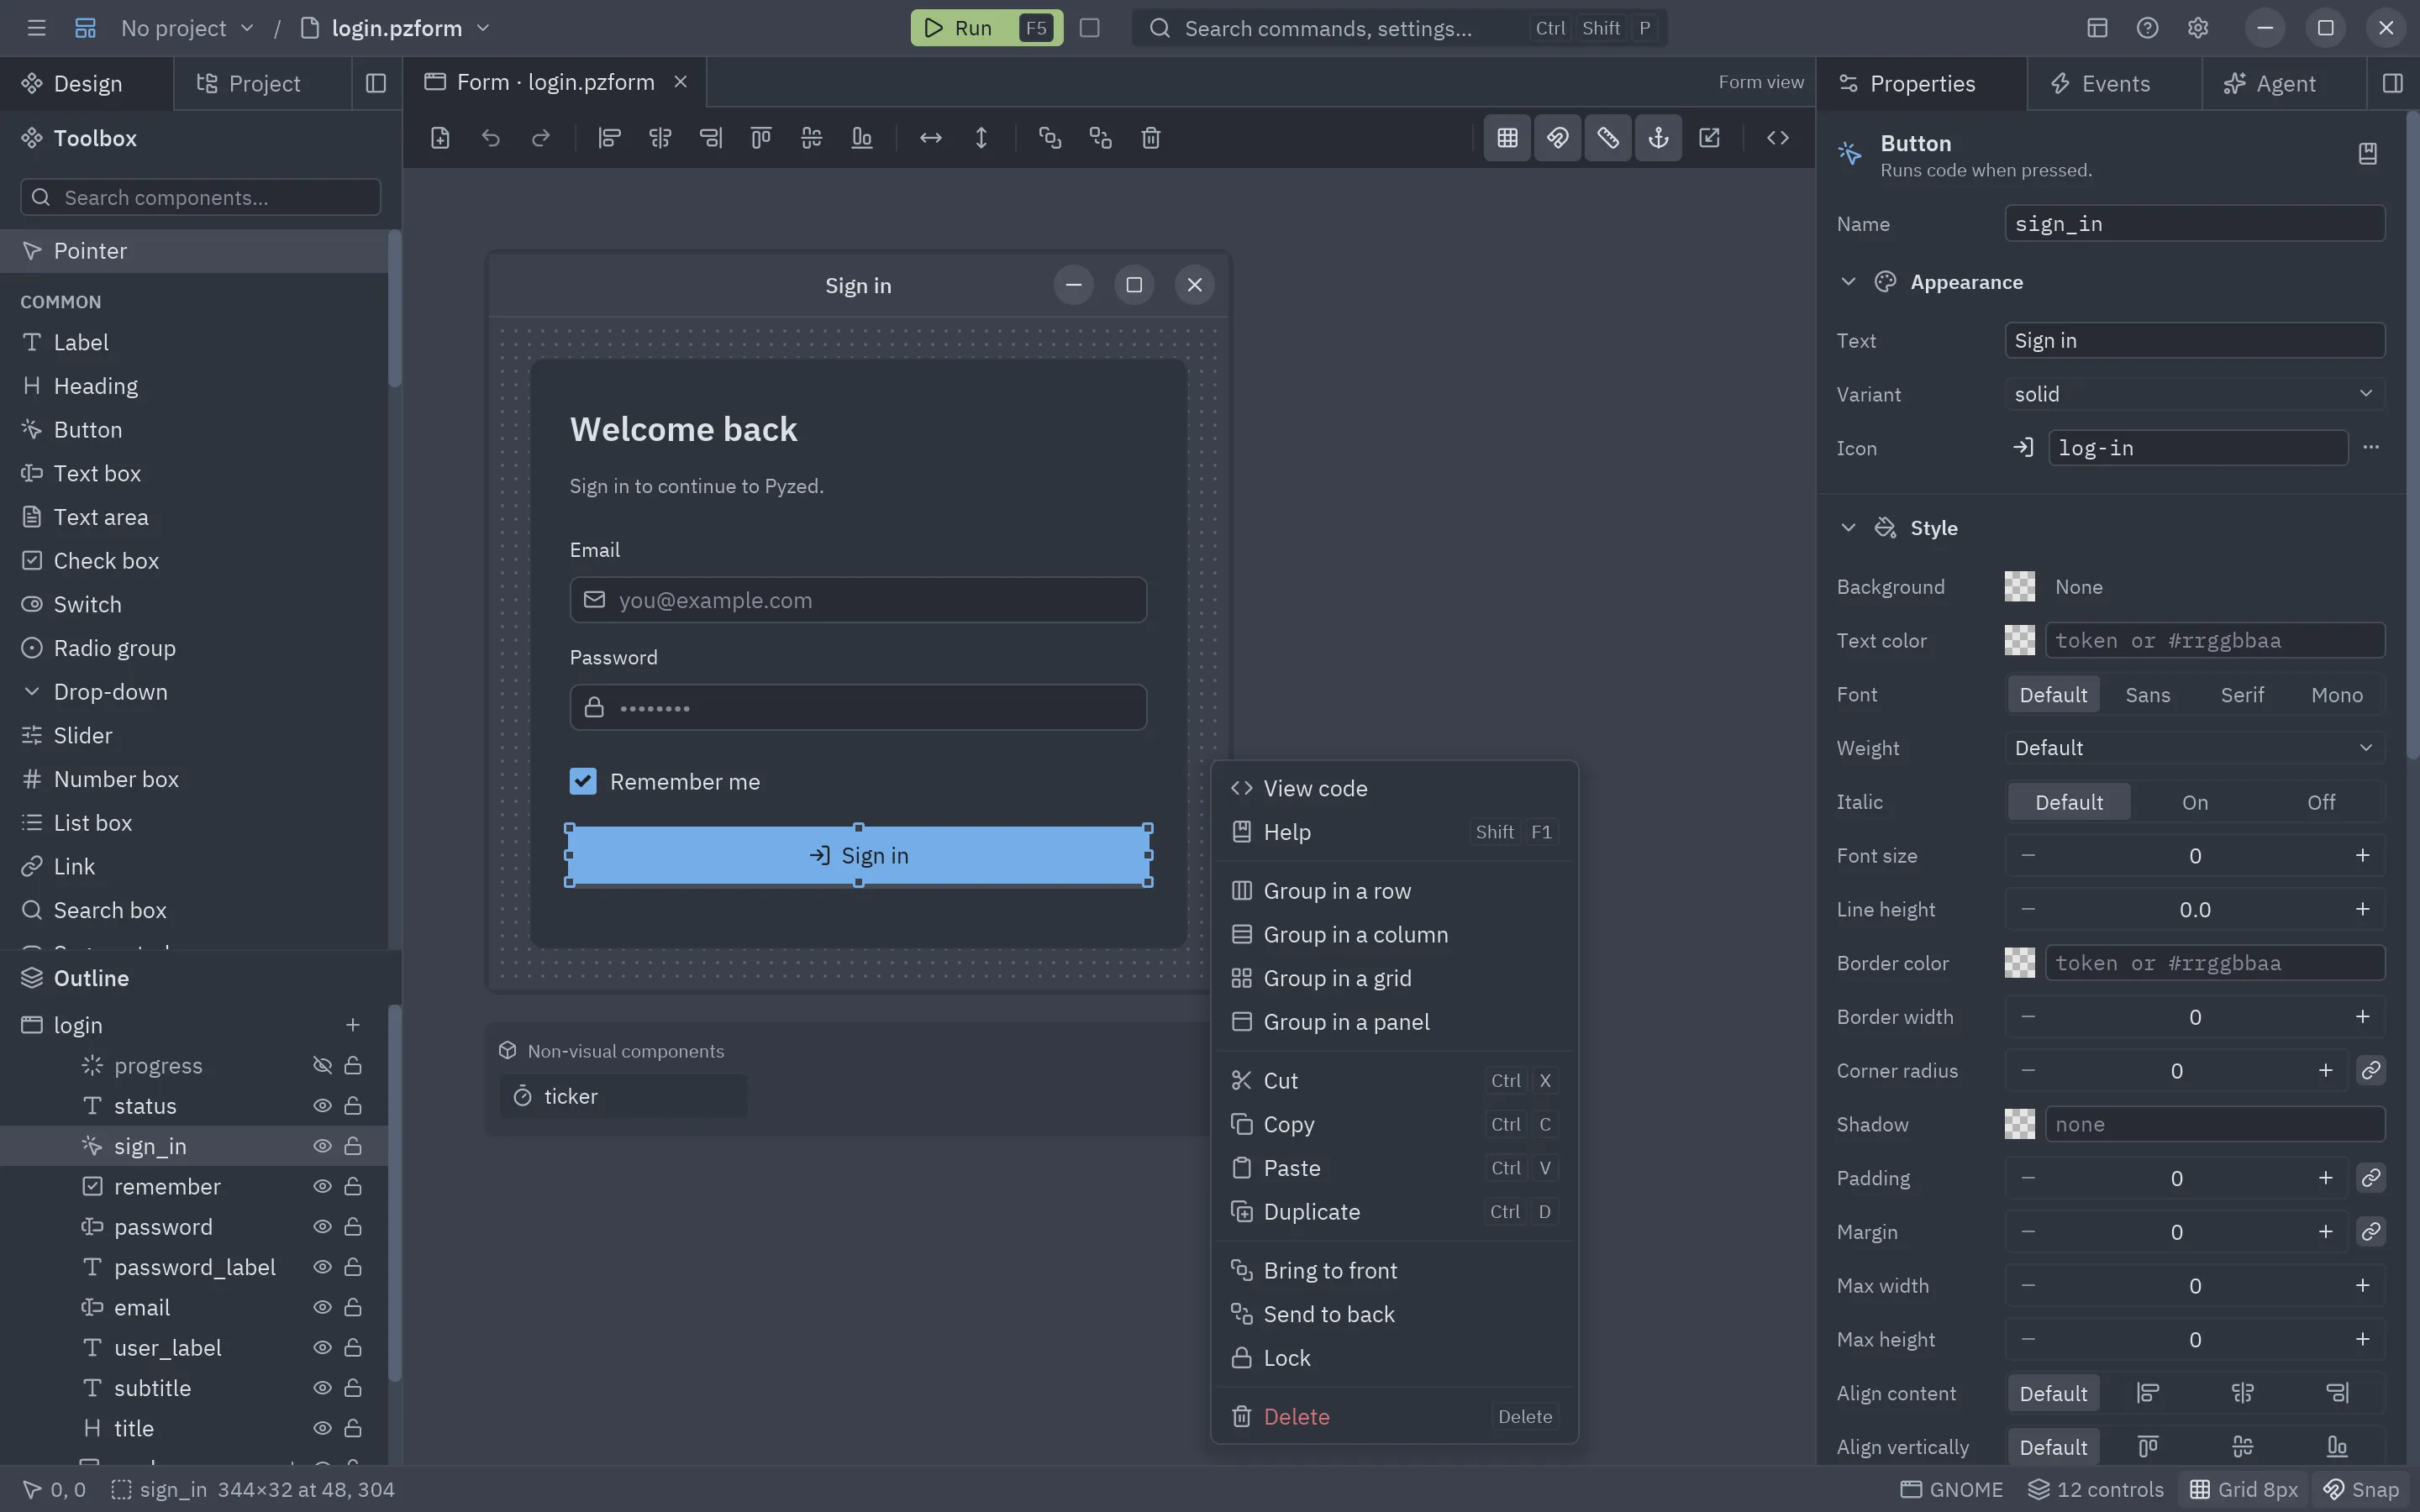Lock the remember control in Outline
2420x1512 pixels.
353,1187
